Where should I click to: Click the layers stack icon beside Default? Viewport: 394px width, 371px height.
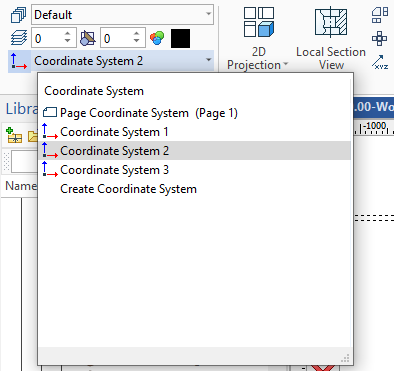pos(18,15)
